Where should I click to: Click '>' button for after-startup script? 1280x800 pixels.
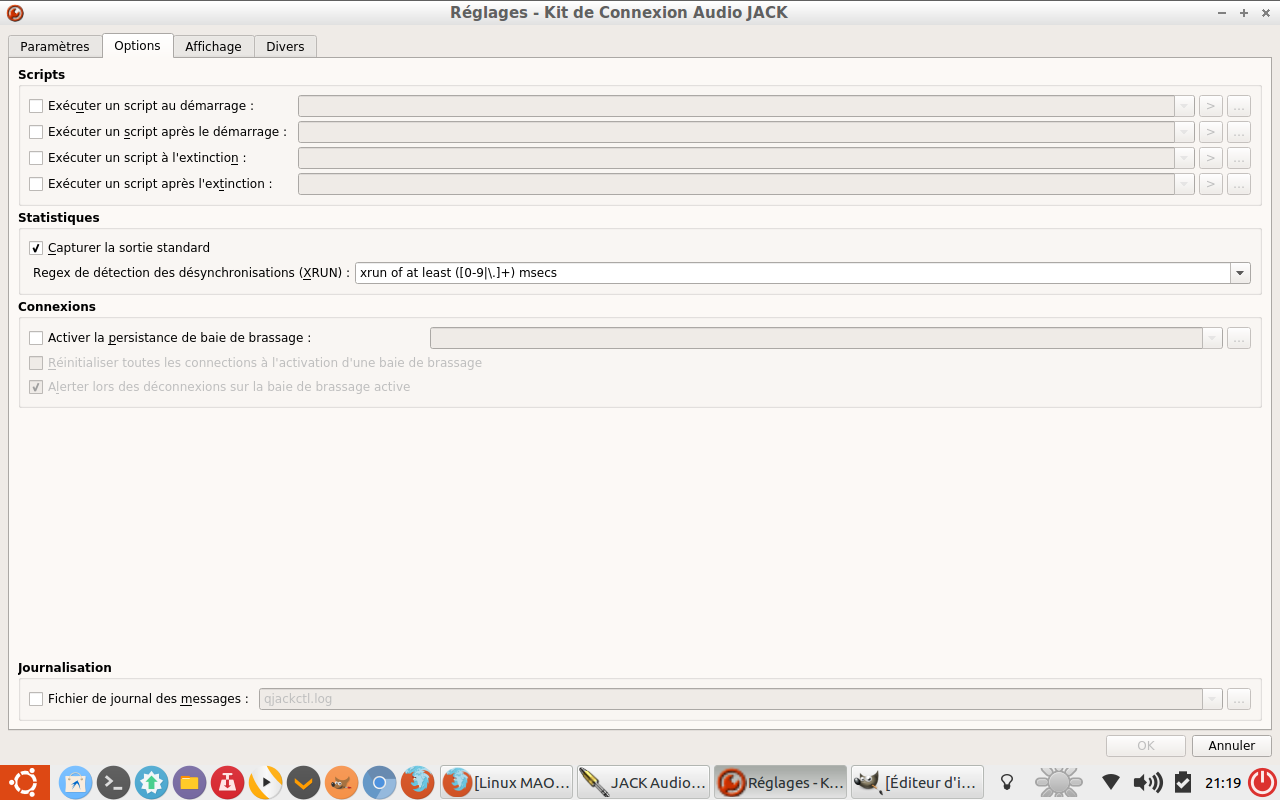click(1211, 132)
